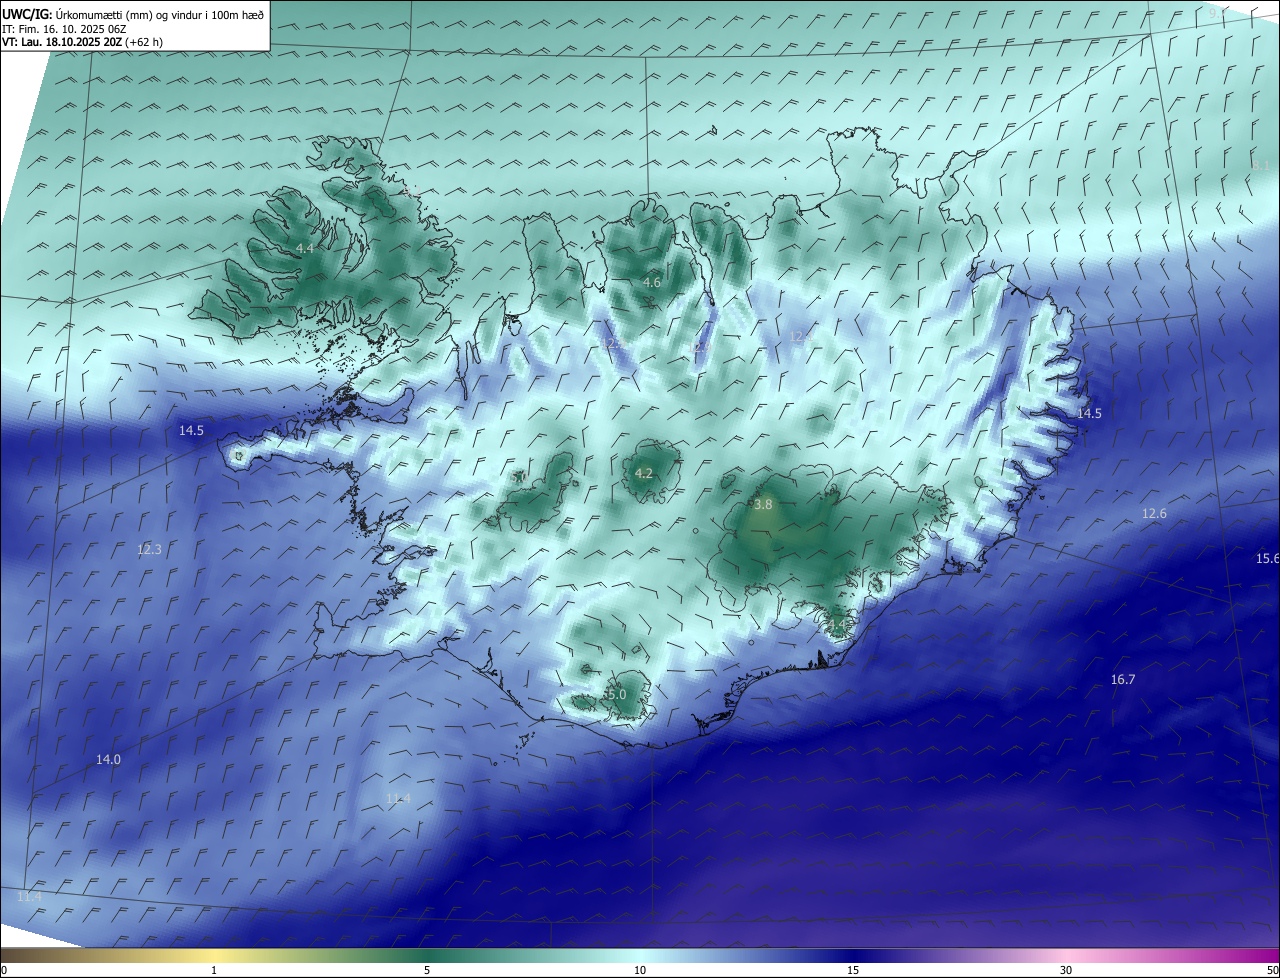Image resolution: width=1280 pixels, height=978 pixels.
Task: Click the '0' tick on the color scale
Action: coord(4,971)
